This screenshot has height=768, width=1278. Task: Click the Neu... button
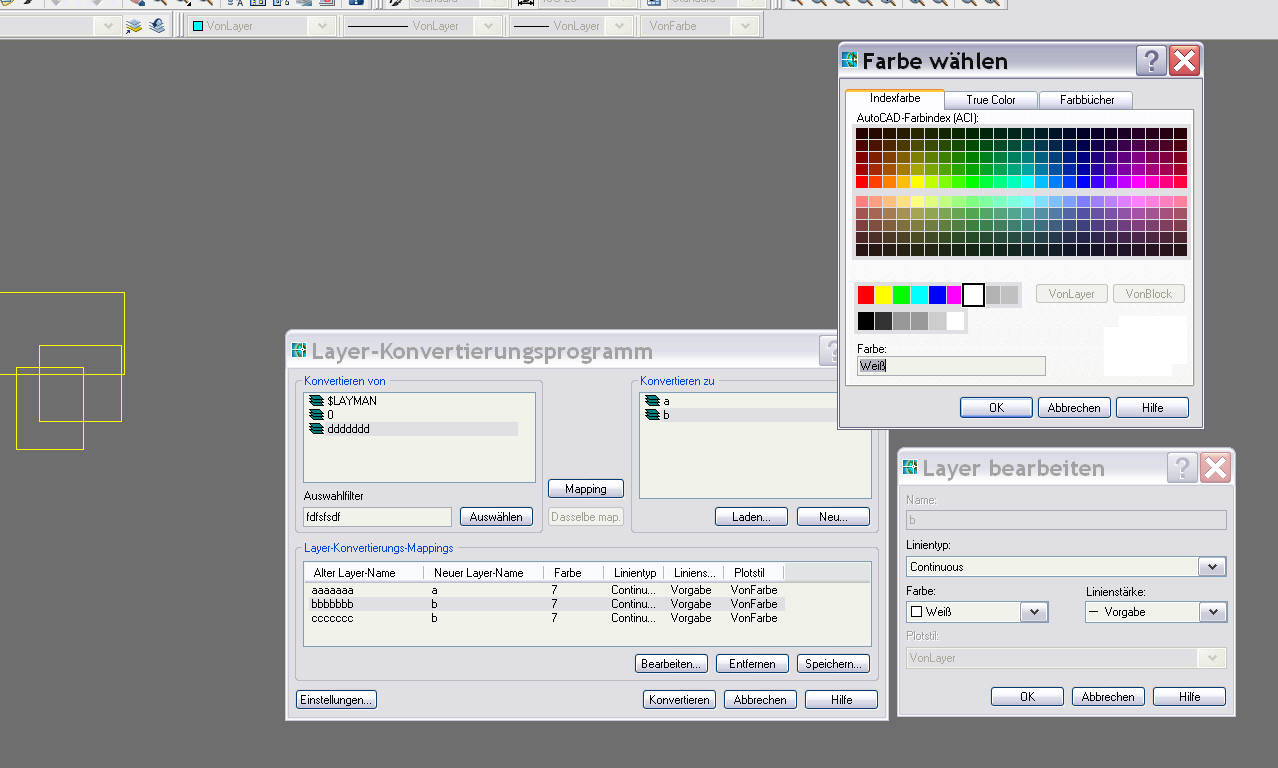(833, 517)
